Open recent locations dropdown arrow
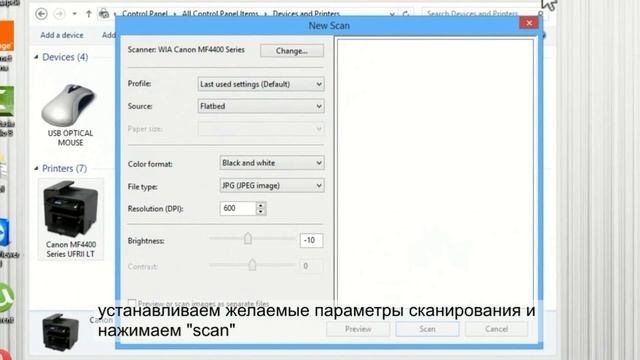Image resolution: width=640 pixels, height=360 pixels. (x=74, y=14)
